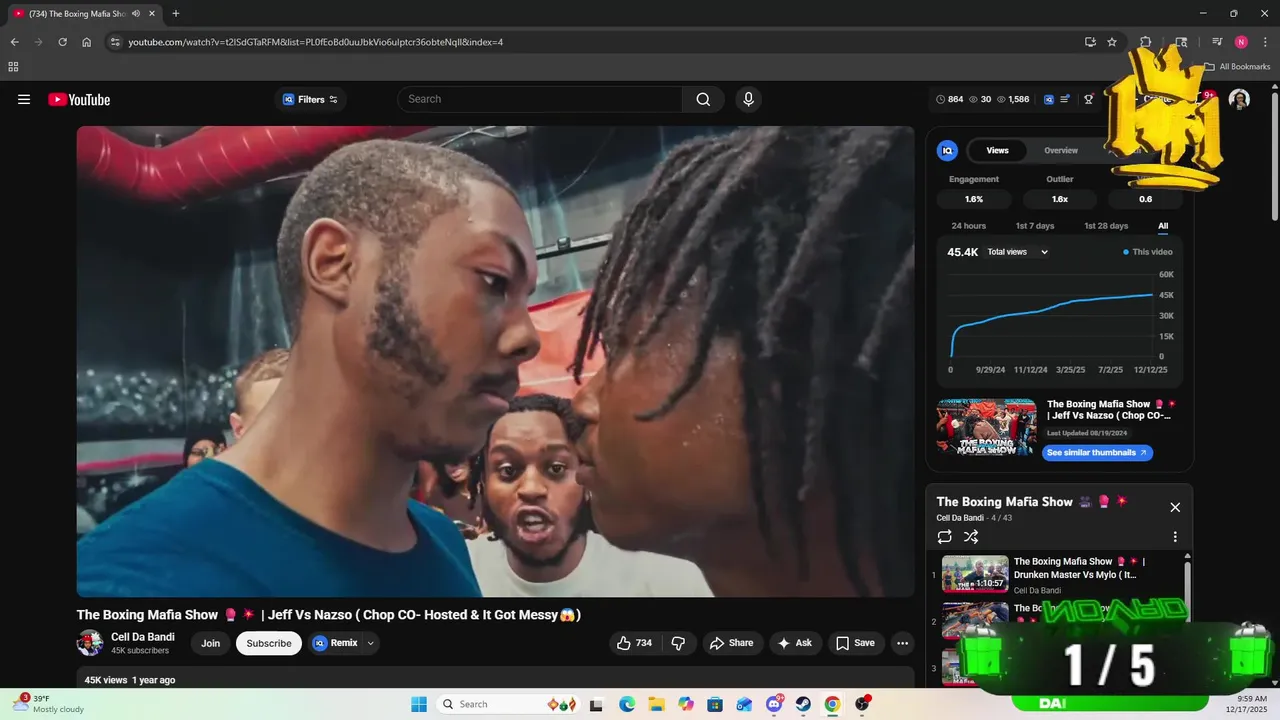Switch to the Overview tab
Viewport: 1280px width, 720px height.
(x=1061, y=150)
